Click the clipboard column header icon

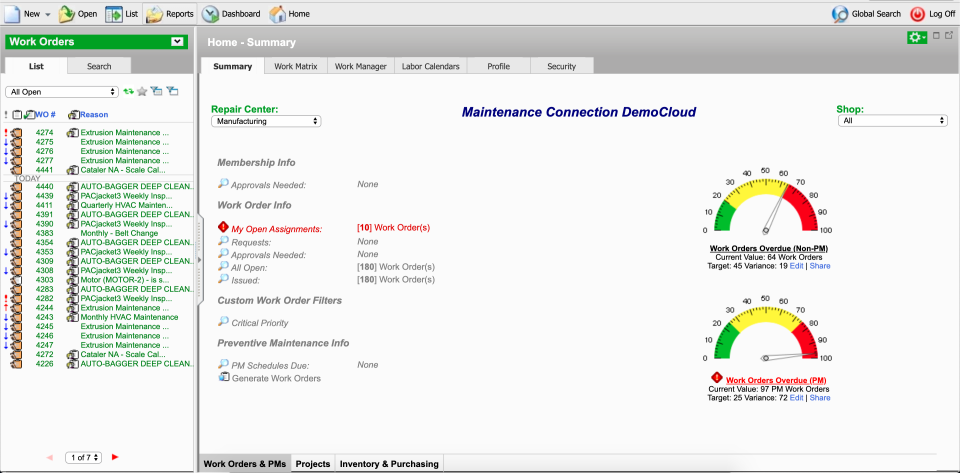click(17, 114)
